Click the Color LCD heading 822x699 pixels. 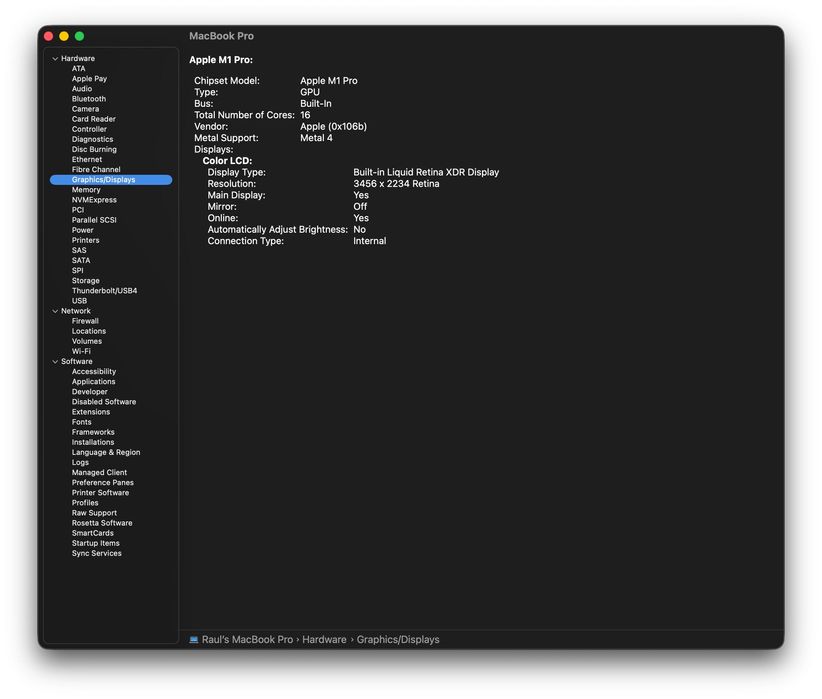click(227, 161)
